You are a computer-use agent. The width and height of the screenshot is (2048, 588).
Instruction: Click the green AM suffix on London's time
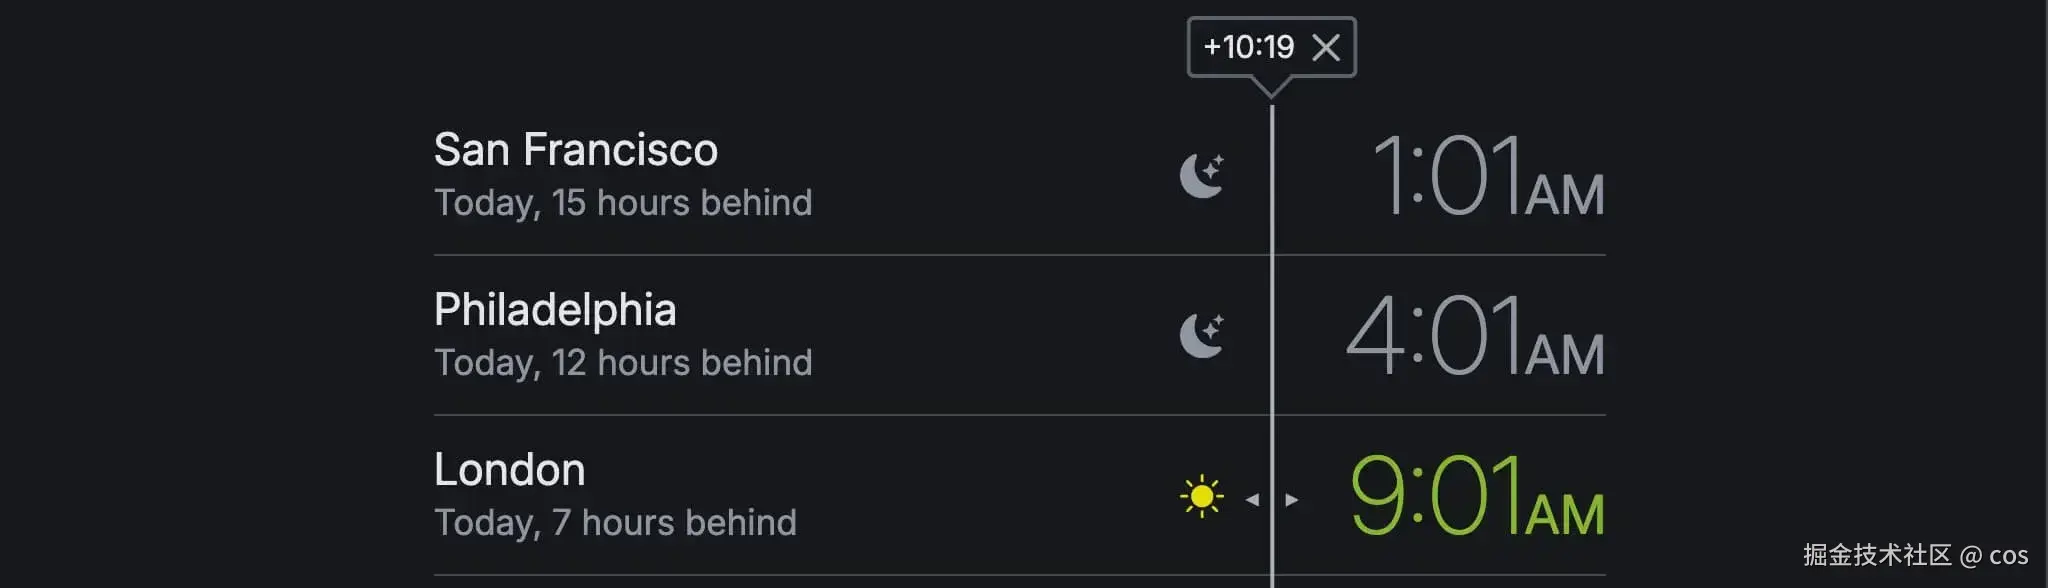point(1565,514)
